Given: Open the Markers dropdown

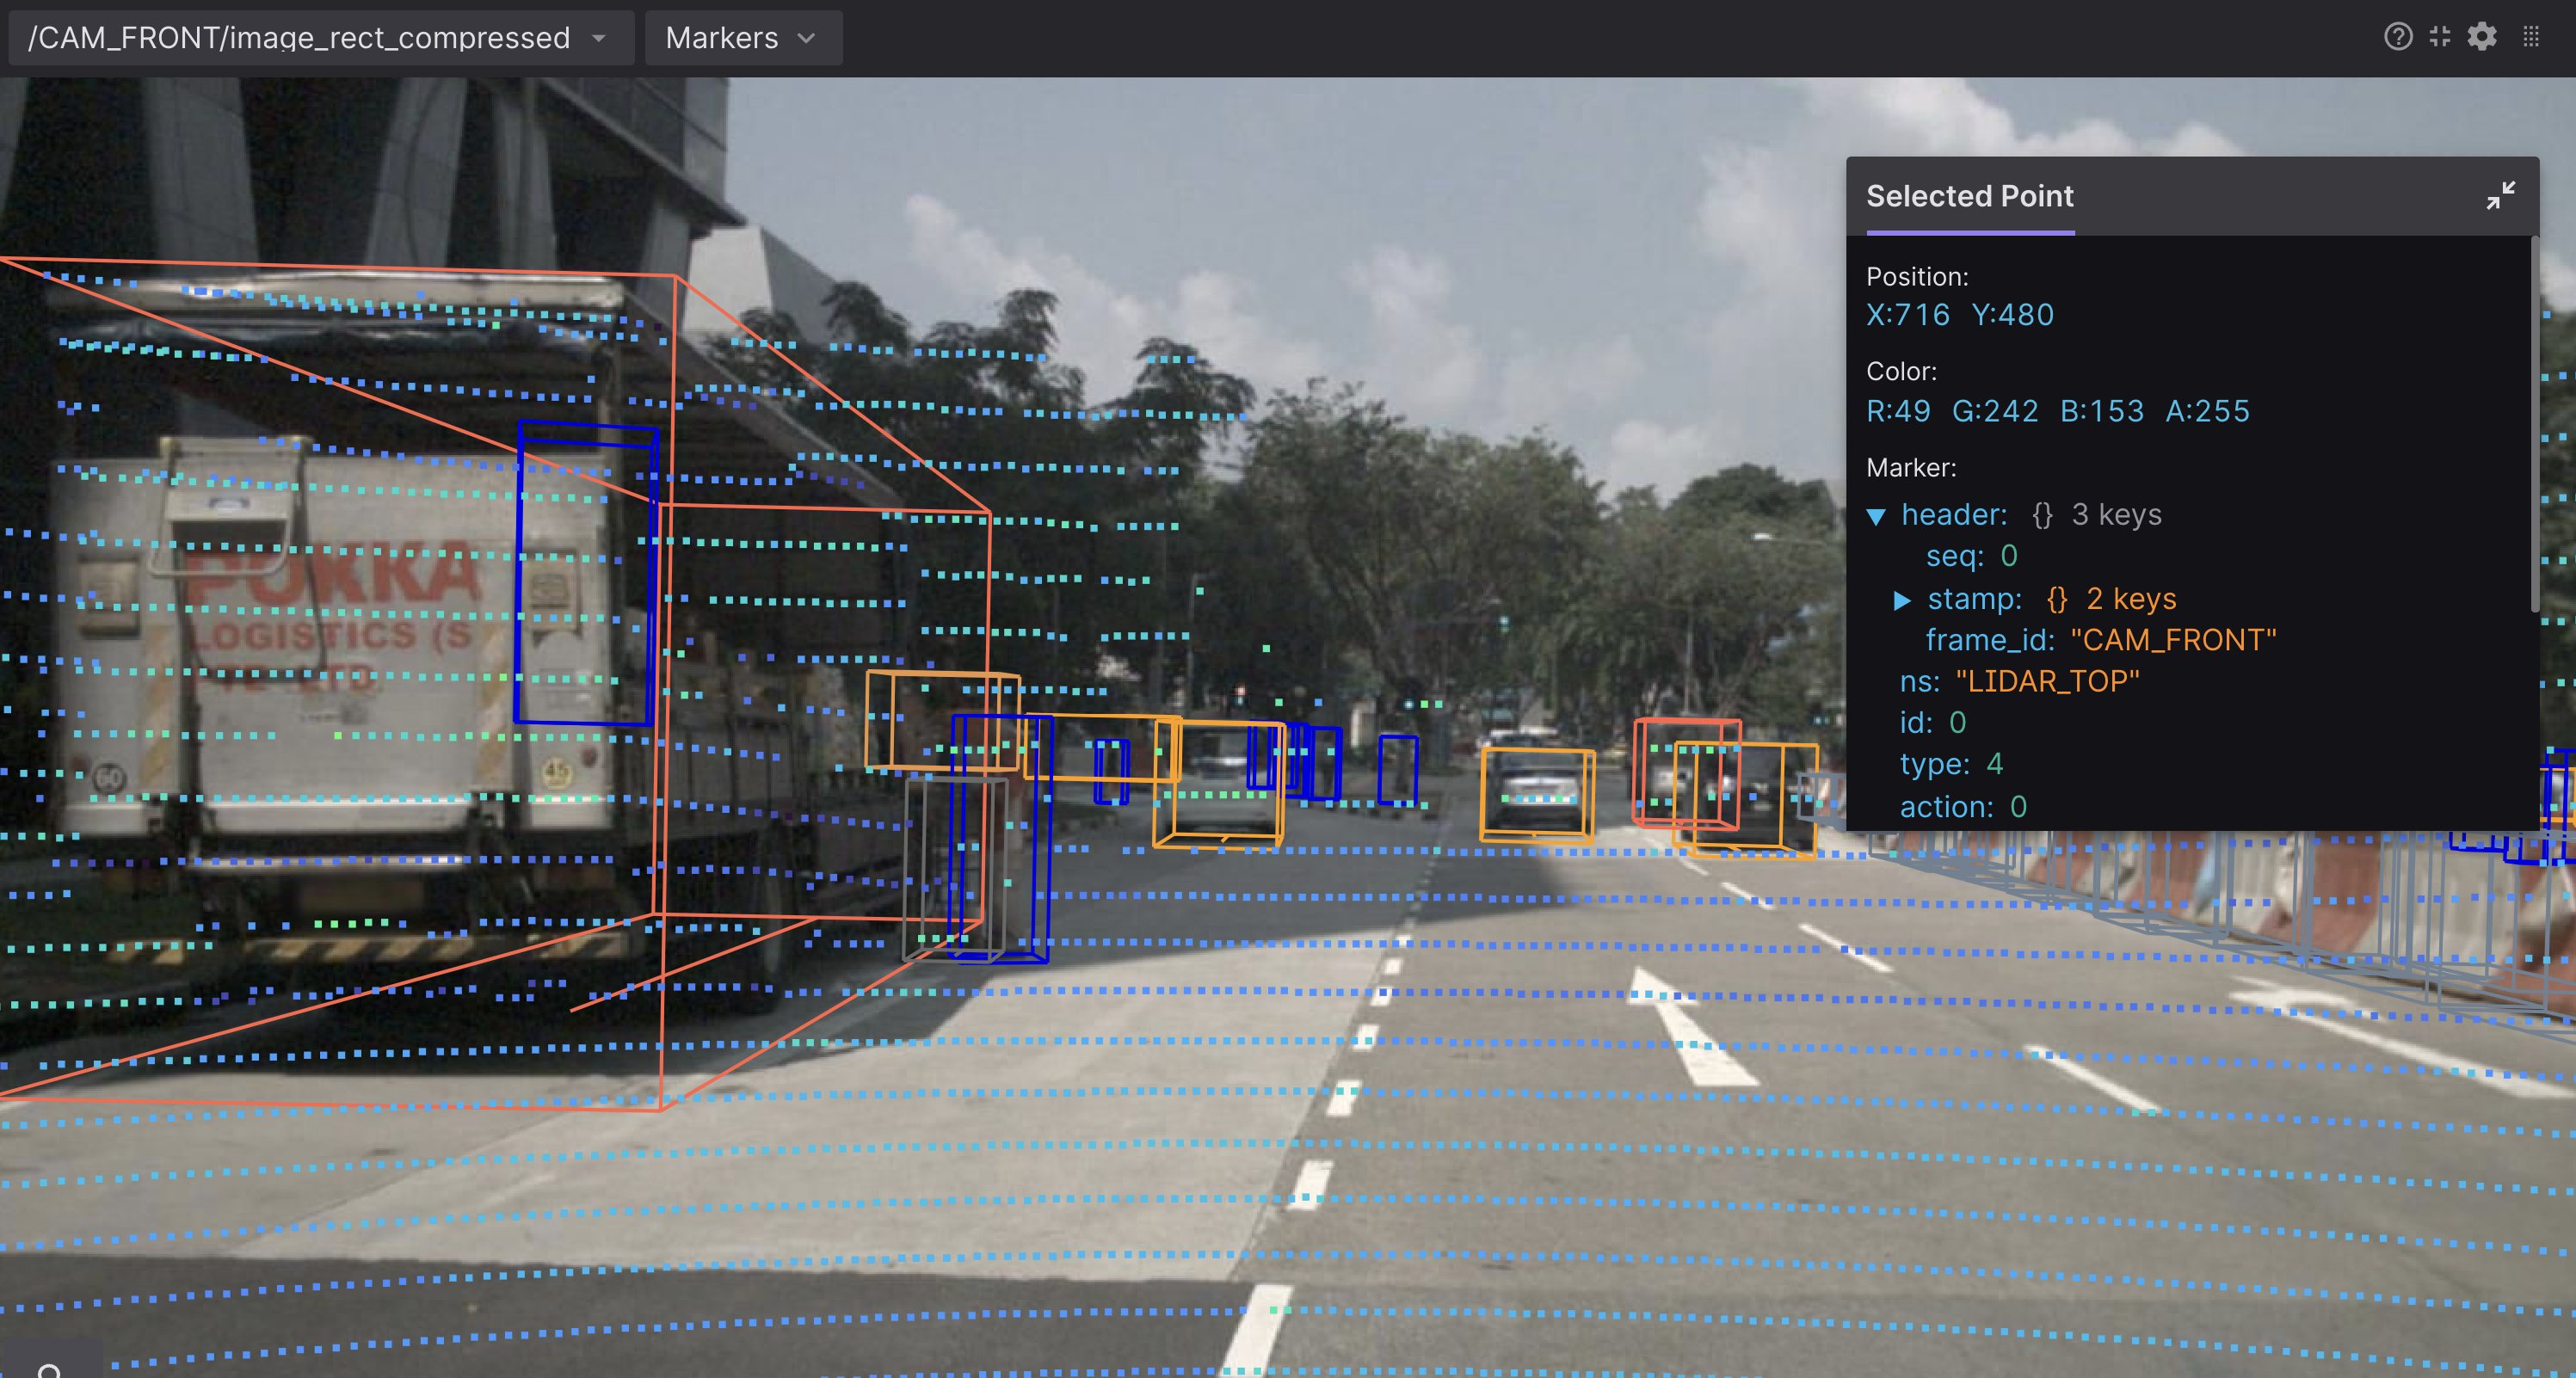Looking at the screenshot, I should coord(743,37).
